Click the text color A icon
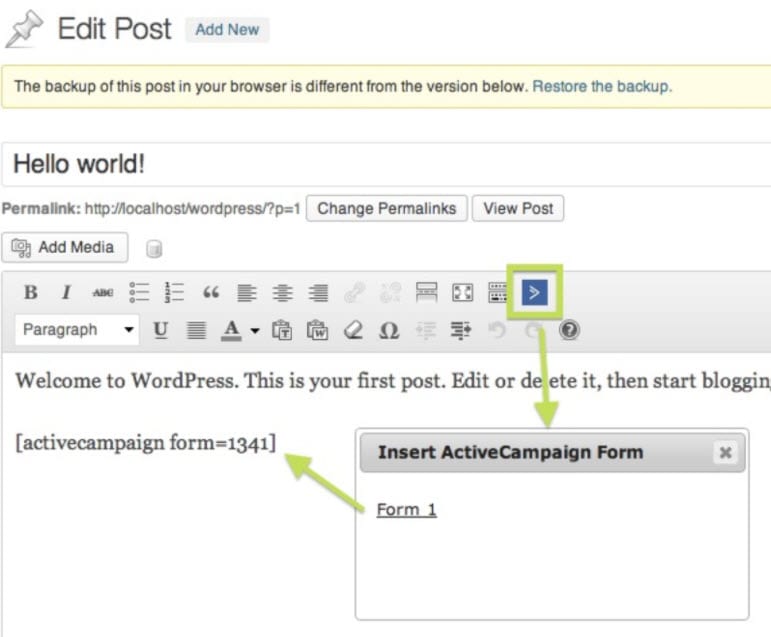771x637 pixels. pyautogui.click(x=231, y=330)
